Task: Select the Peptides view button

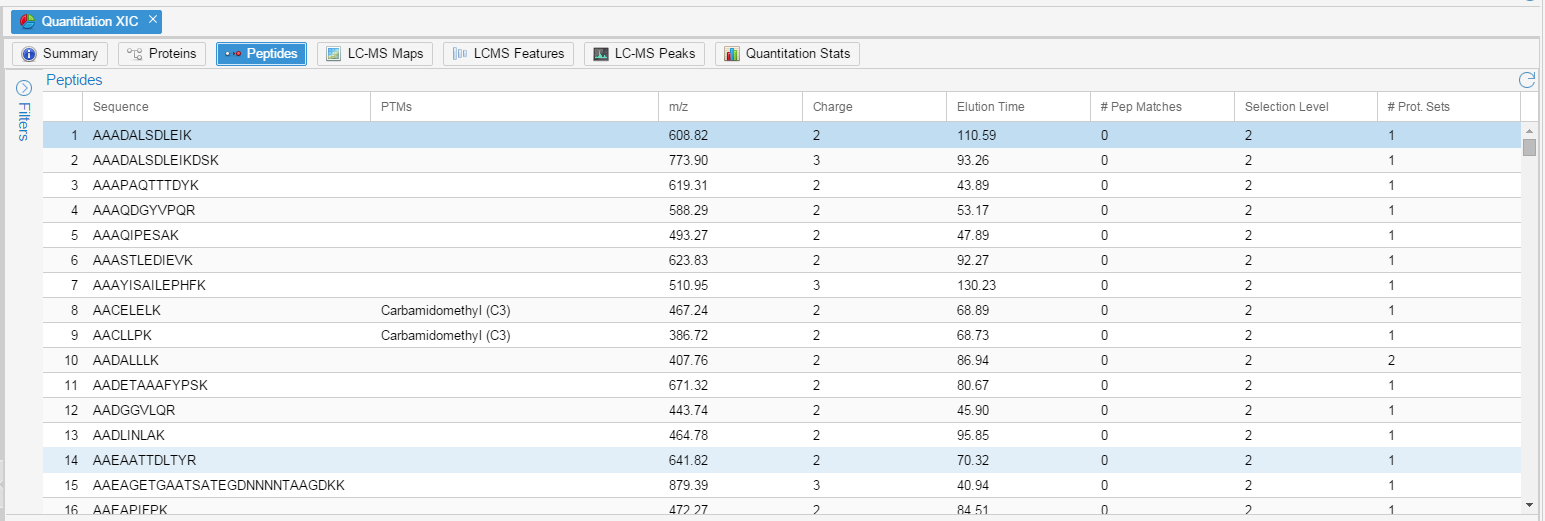Action: pyautogui.click(x=262, y=54)
